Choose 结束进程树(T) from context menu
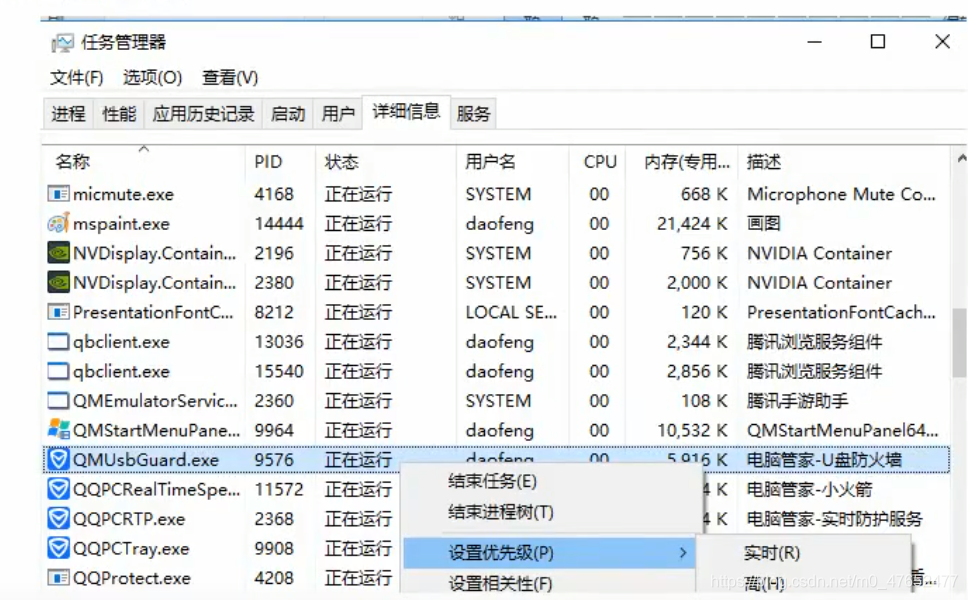 501,512
